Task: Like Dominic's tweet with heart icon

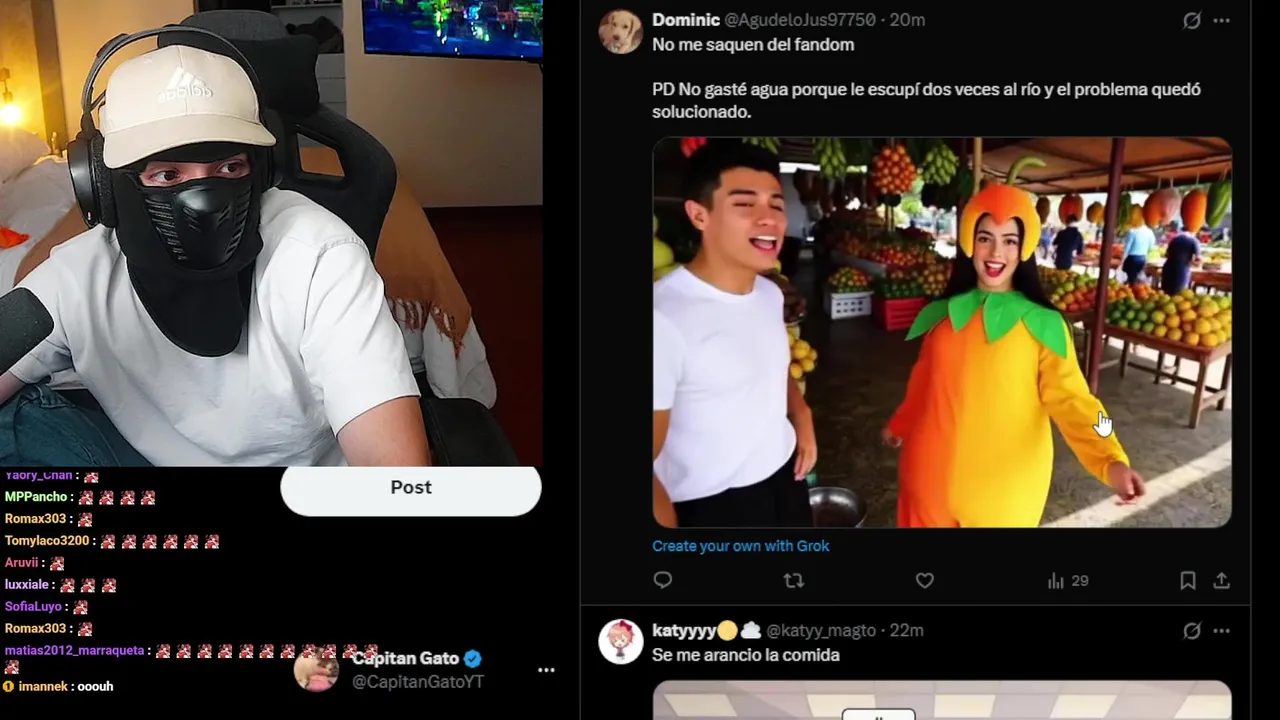Action: pyautogui.click(x=925, y=580)
